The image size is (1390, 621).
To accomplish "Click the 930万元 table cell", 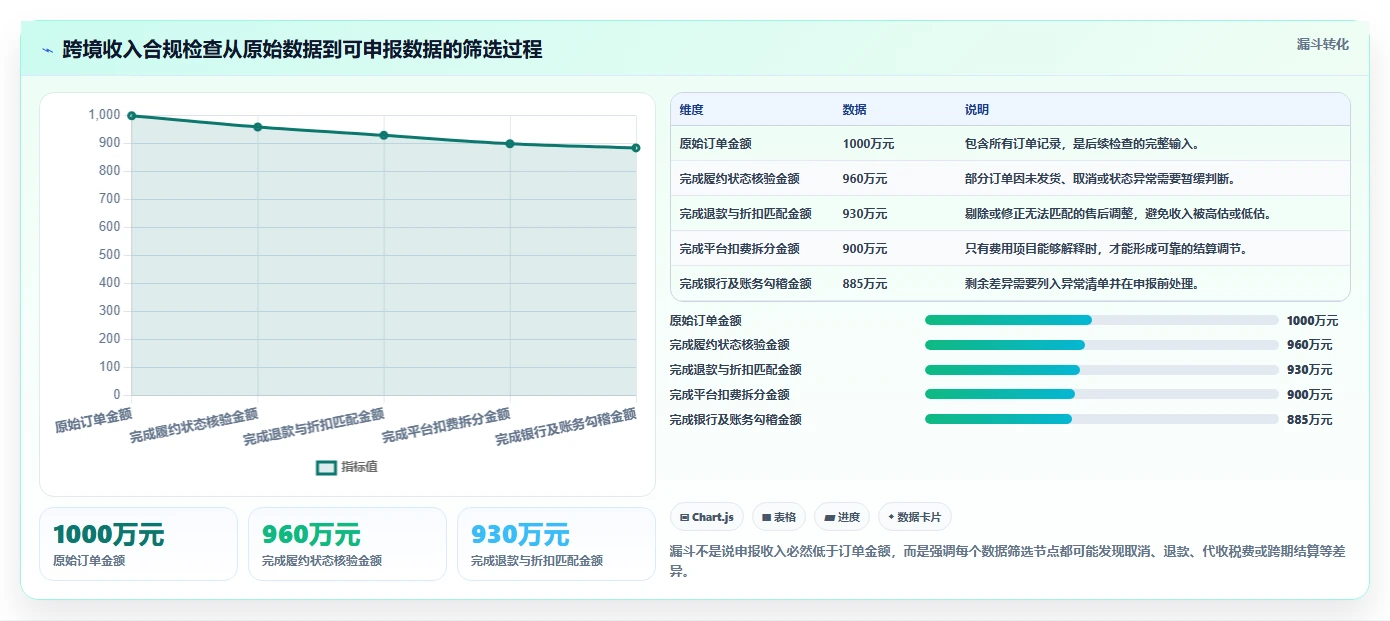I will 865,214.
